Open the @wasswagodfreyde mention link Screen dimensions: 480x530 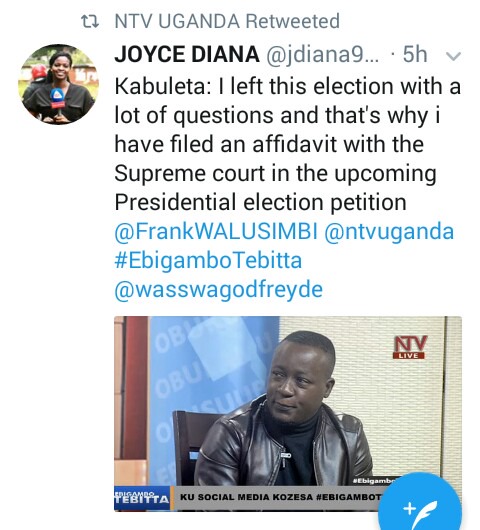pos(219,289)
